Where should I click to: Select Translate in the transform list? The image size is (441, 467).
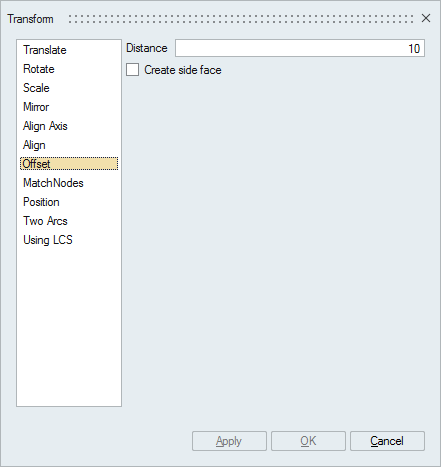[x=45, y=50]
